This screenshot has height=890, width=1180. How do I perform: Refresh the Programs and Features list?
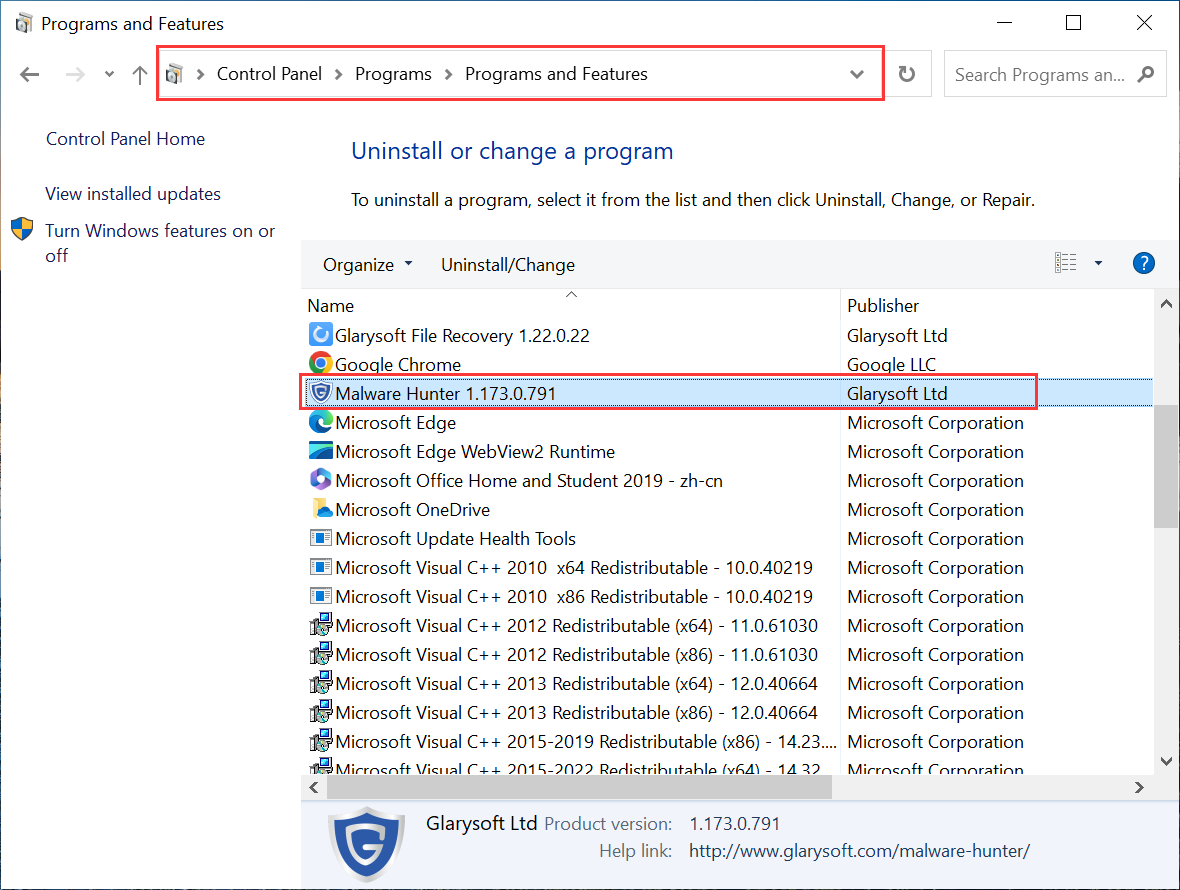(907, 75)
